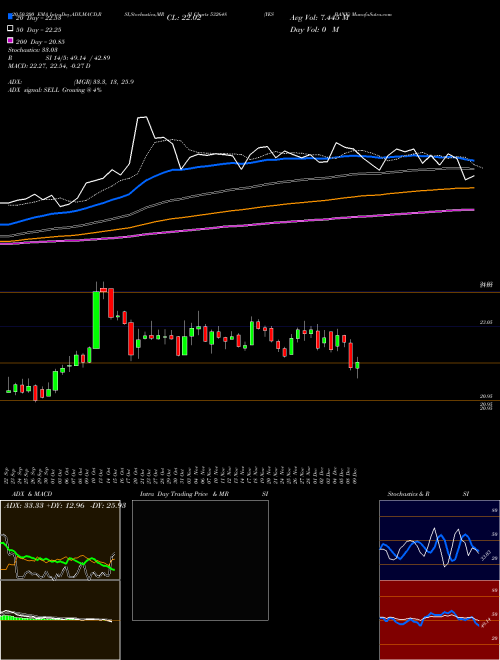This screenshot has width=500, height=660.
Task: Click the 'CL: 22.02' closing price label
Action: tap(184, 18)
